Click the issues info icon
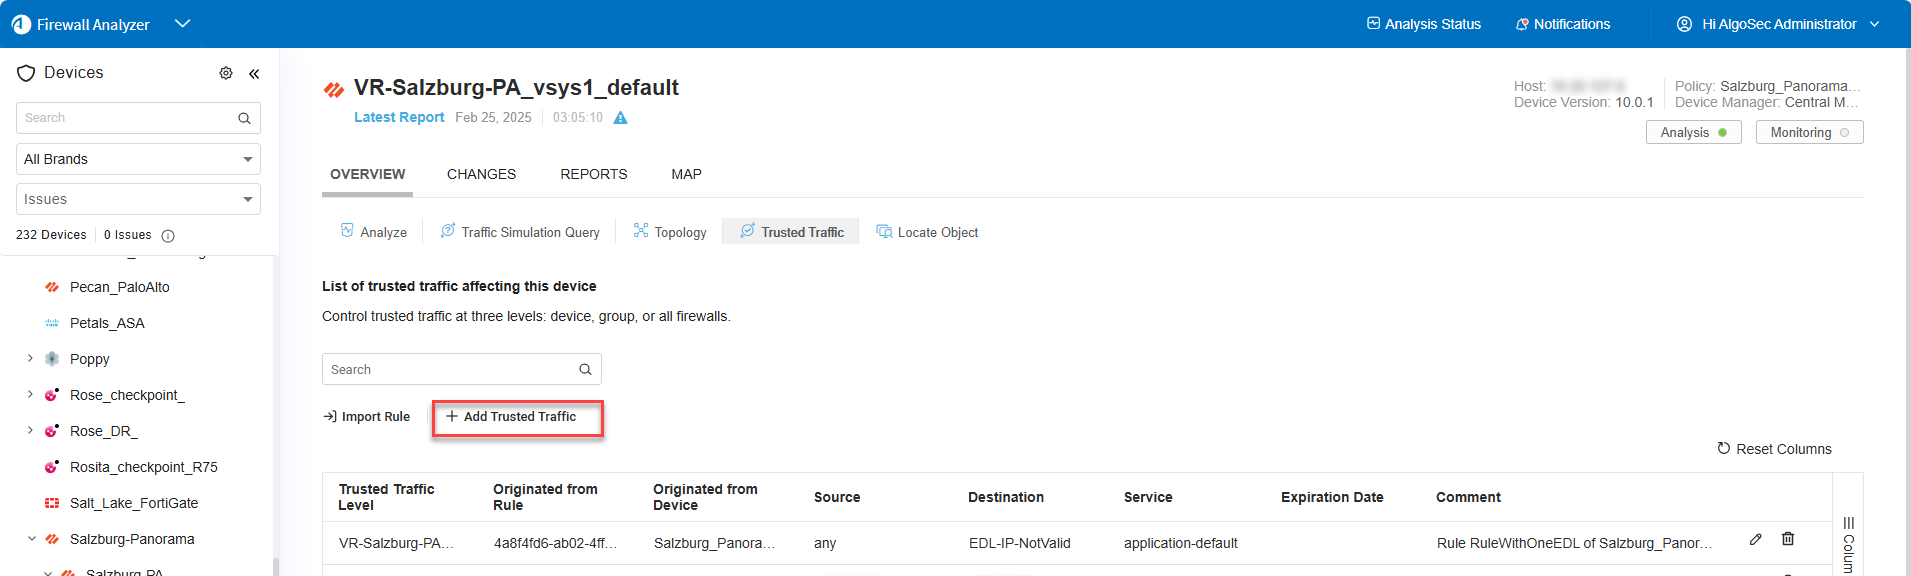 coord(168,236)
